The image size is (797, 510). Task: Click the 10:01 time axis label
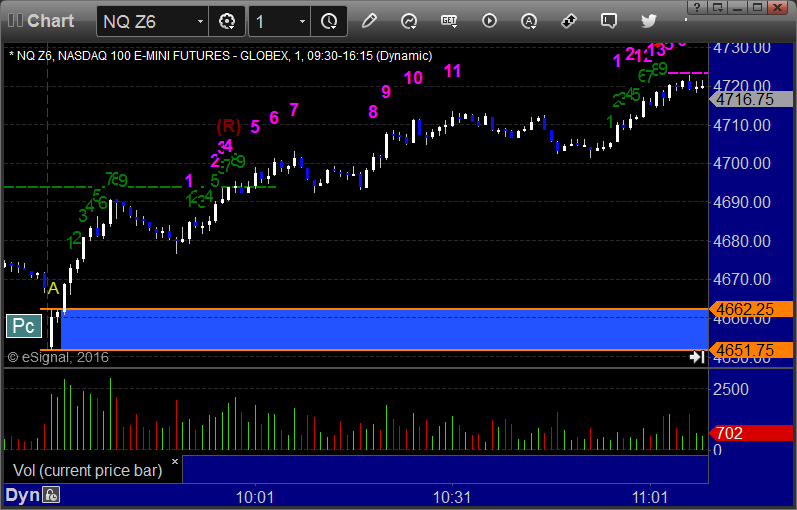(255, 497)
